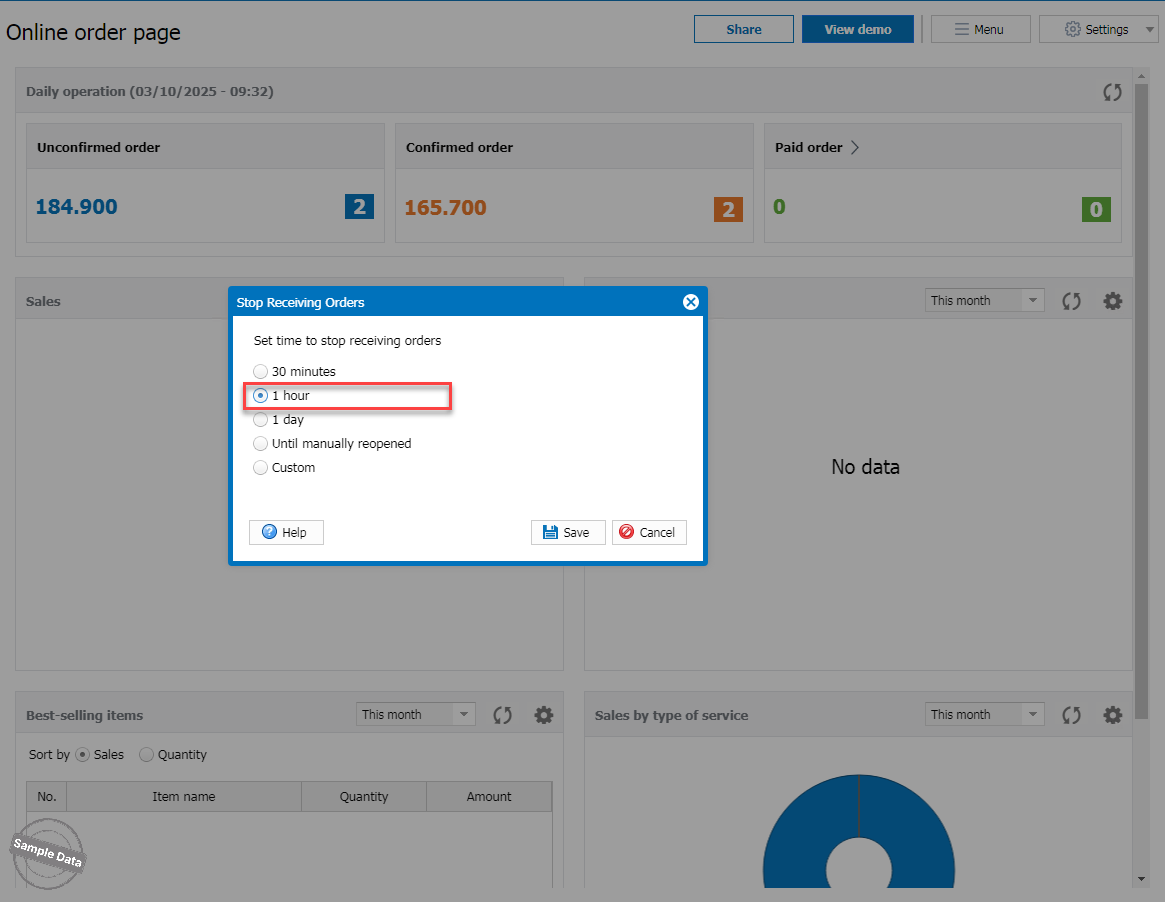Open Sales by type of service gear settings
This screenshot has height=902, width=1165.
[x=1112, y=715]
